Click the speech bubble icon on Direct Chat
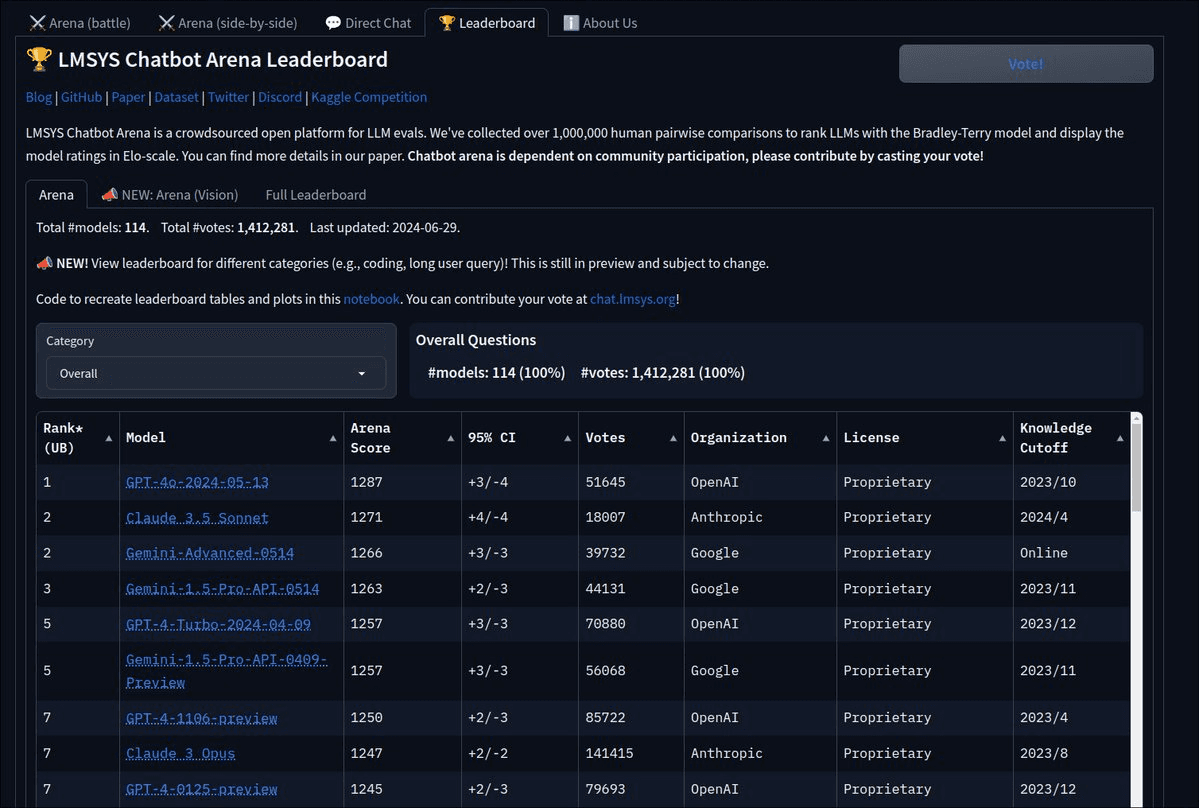Image resolution: width=1199 pixels, height=808 pixels. pyautogui.click(x=333, y=23)
